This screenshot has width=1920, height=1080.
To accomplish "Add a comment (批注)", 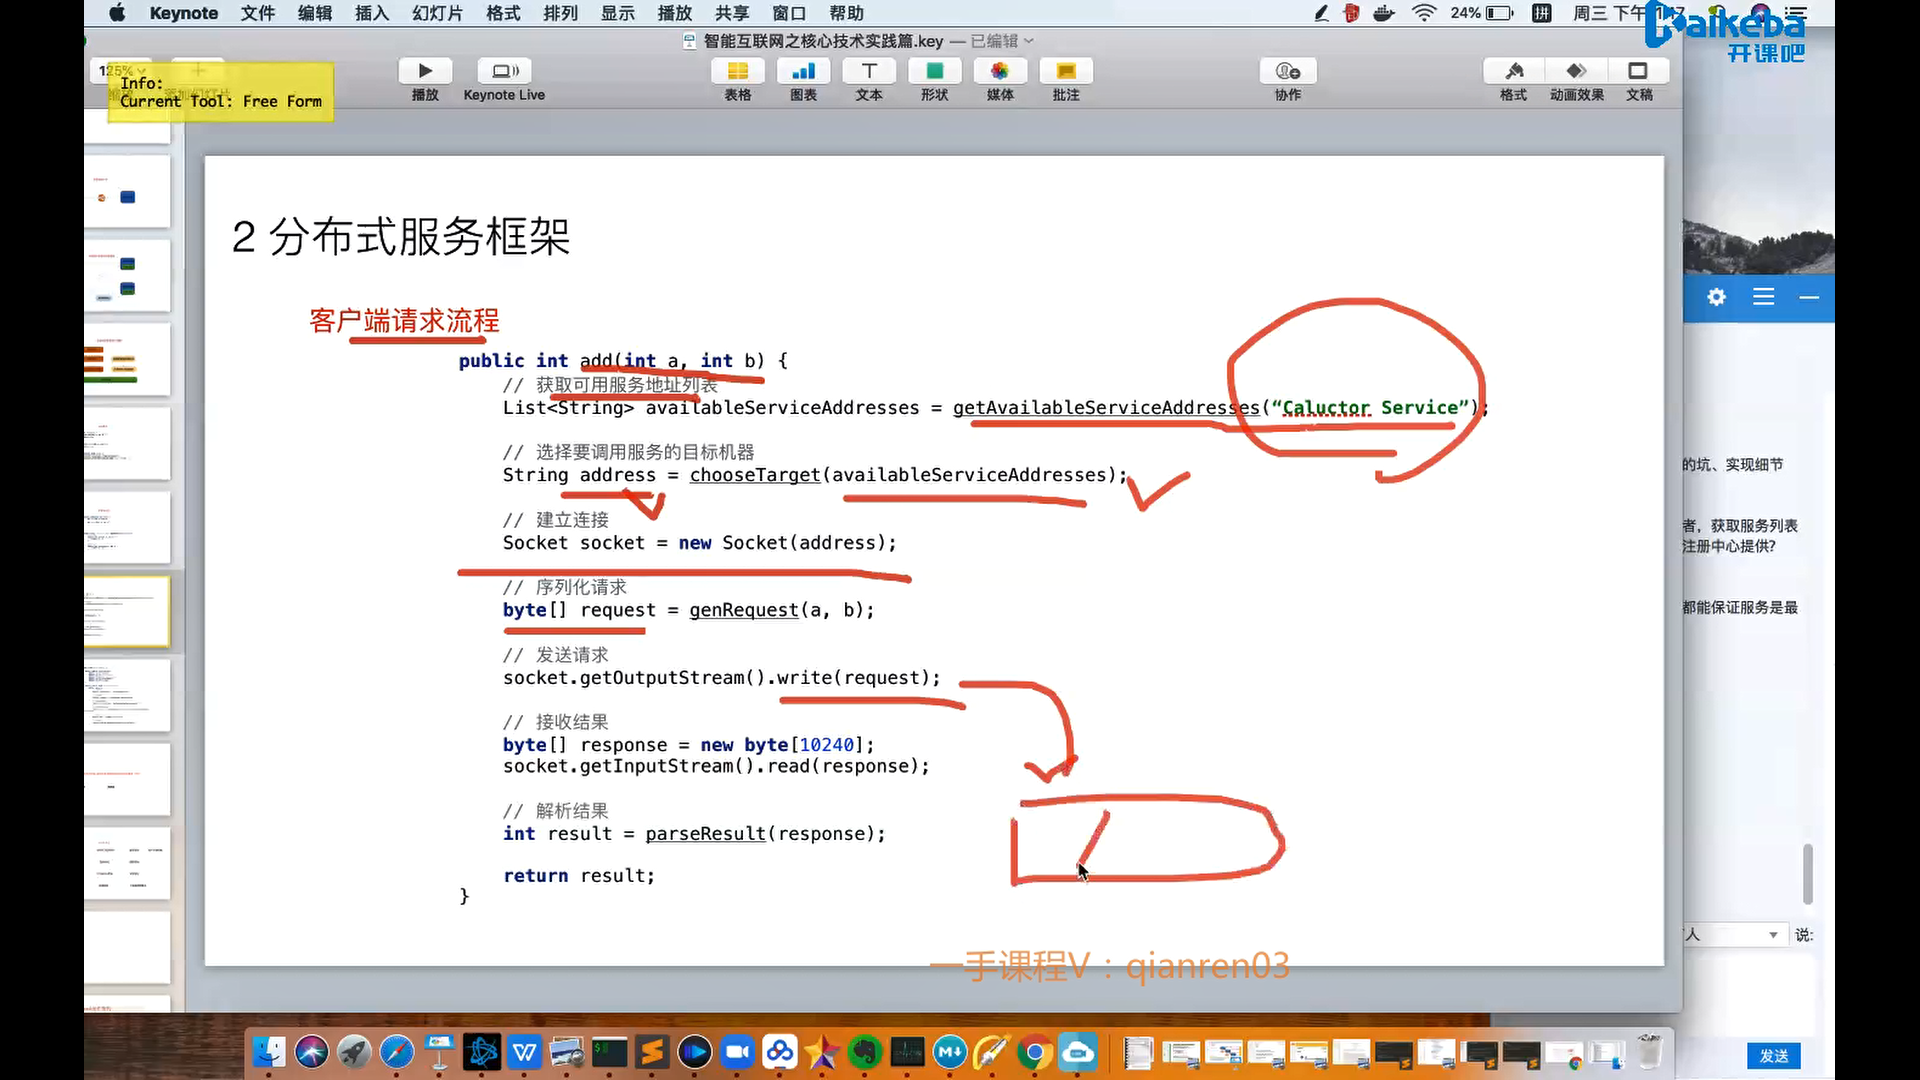I will pyautogui.click(x=1066, y=72).
